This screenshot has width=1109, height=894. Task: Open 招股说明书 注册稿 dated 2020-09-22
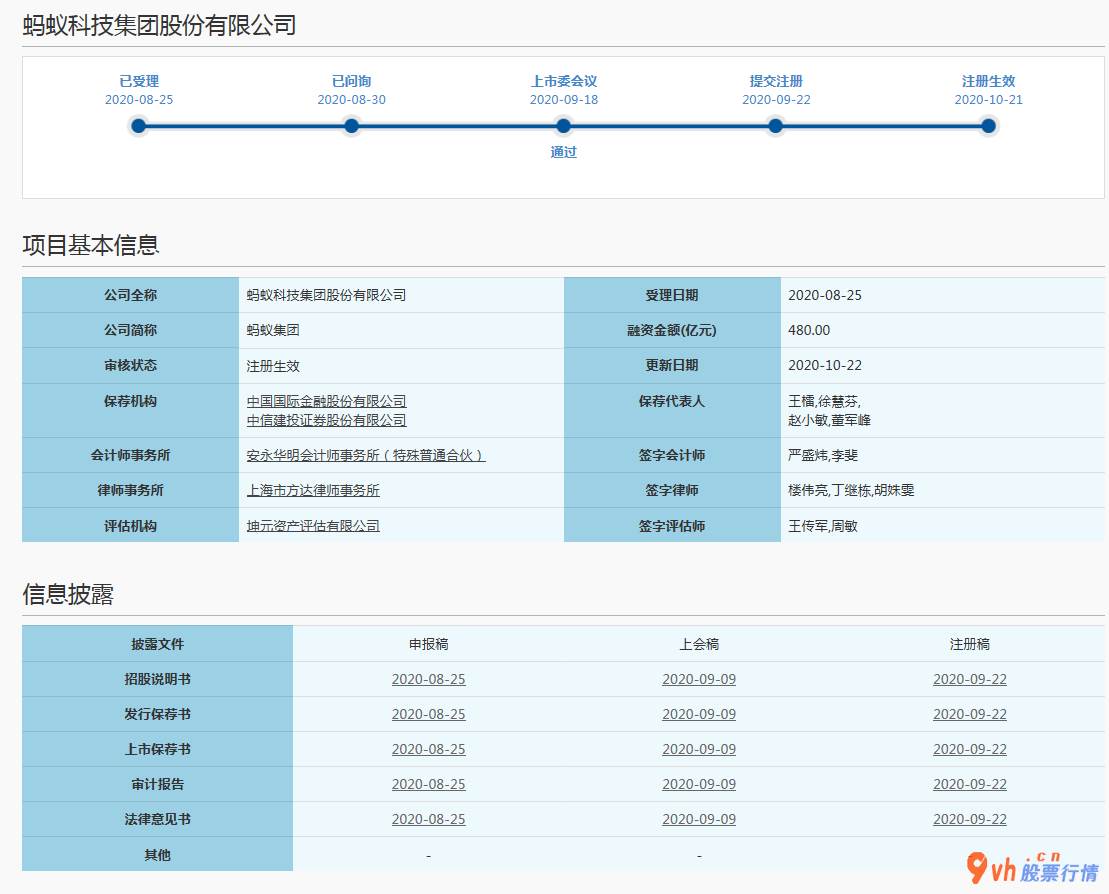(970, 679)
